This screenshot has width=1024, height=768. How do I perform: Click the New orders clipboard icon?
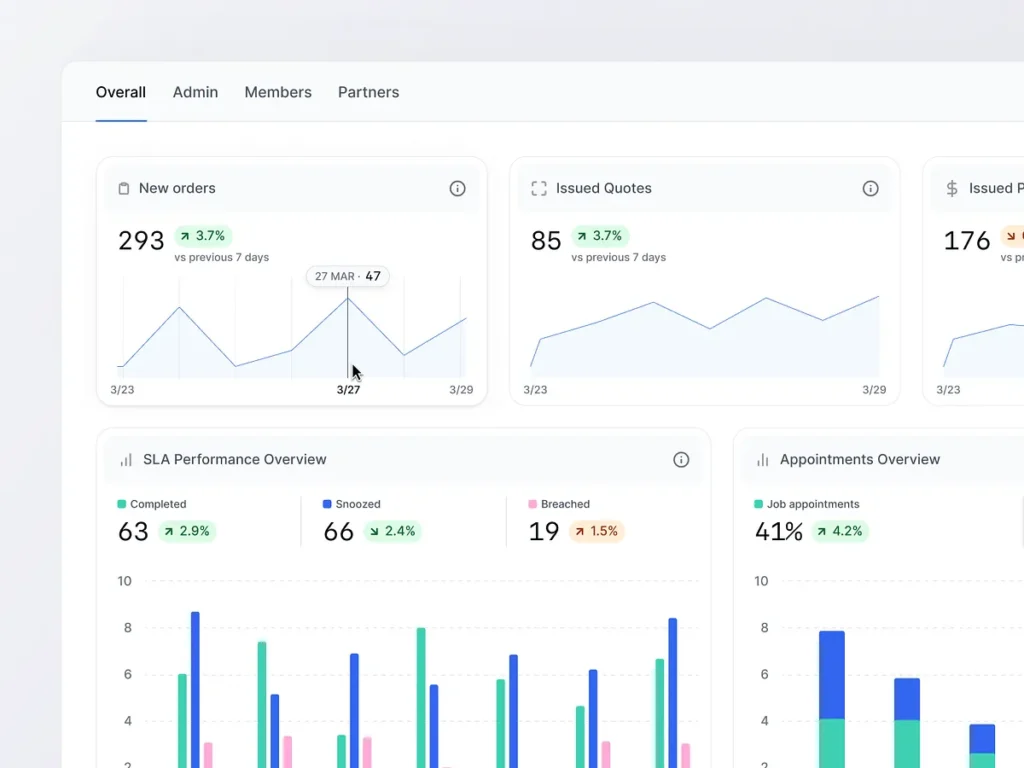click(x=123, y=189)
